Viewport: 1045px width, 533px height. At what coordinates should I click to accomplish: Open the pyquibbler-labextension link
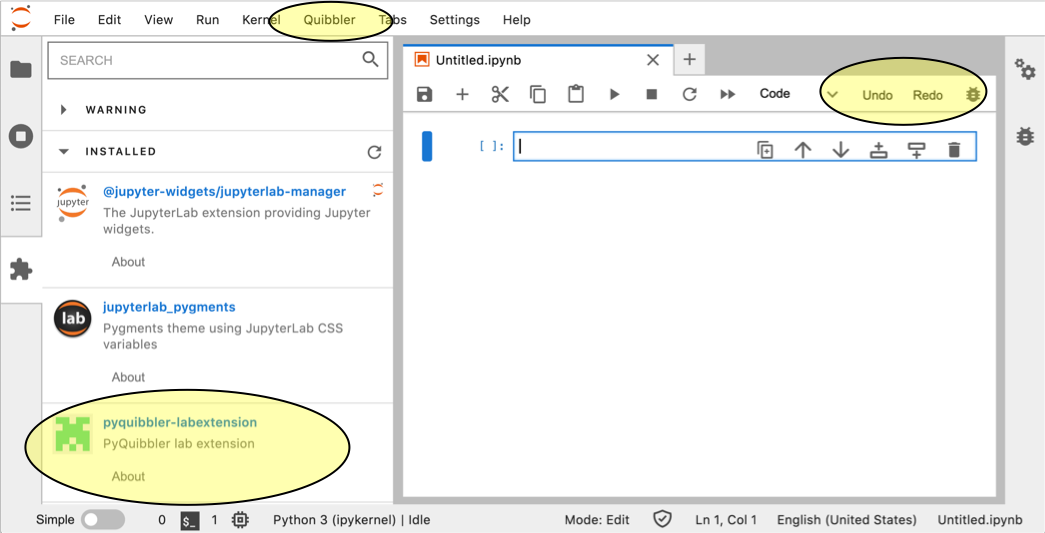pyautogui.click(x=180, y=422)
